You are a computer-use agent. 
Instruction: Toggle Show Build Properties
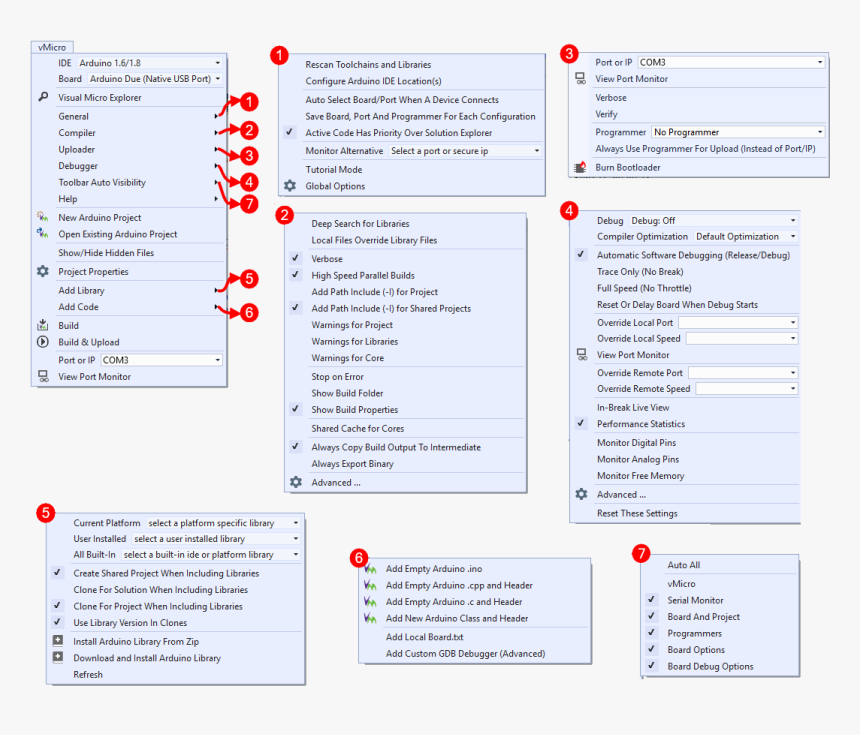coord(296,409)
